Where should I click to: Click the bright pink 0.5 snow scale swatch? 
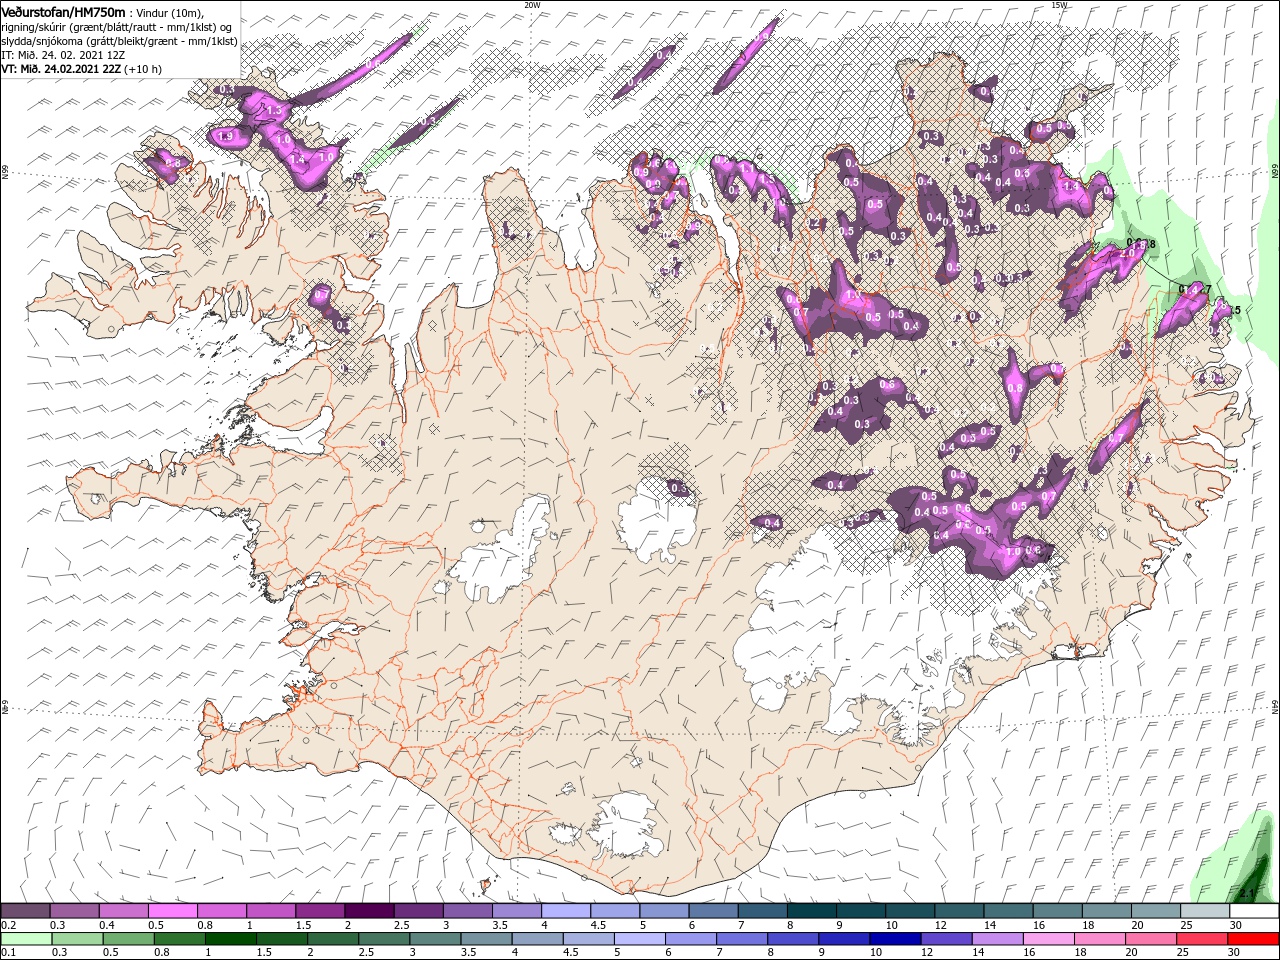(173, 911)
